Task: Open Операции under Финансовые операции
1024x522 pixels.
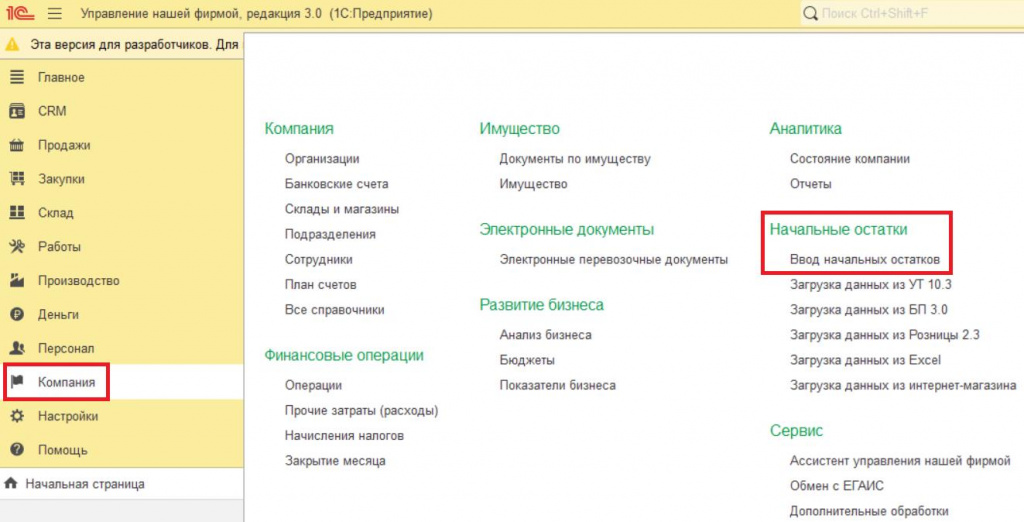Action: [313, 385]
